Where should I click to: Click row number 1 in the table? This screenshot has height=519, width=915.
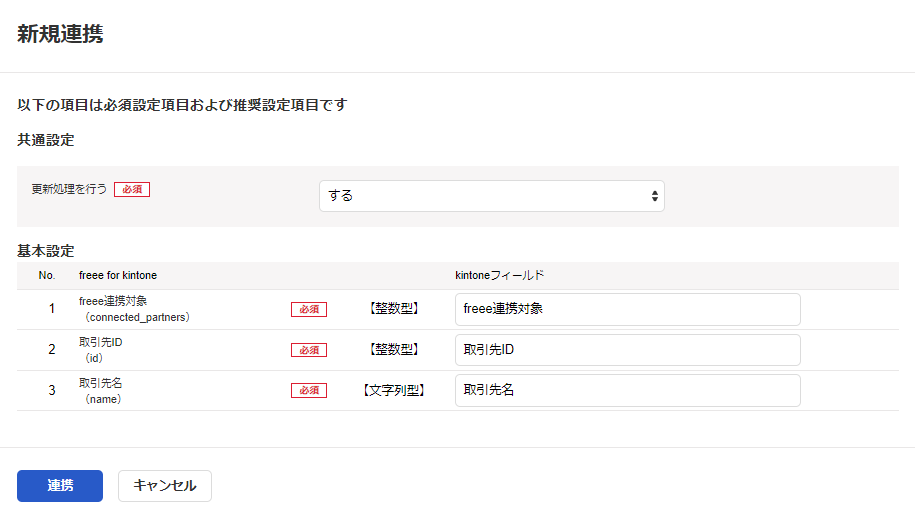click(x=52, y=308)
